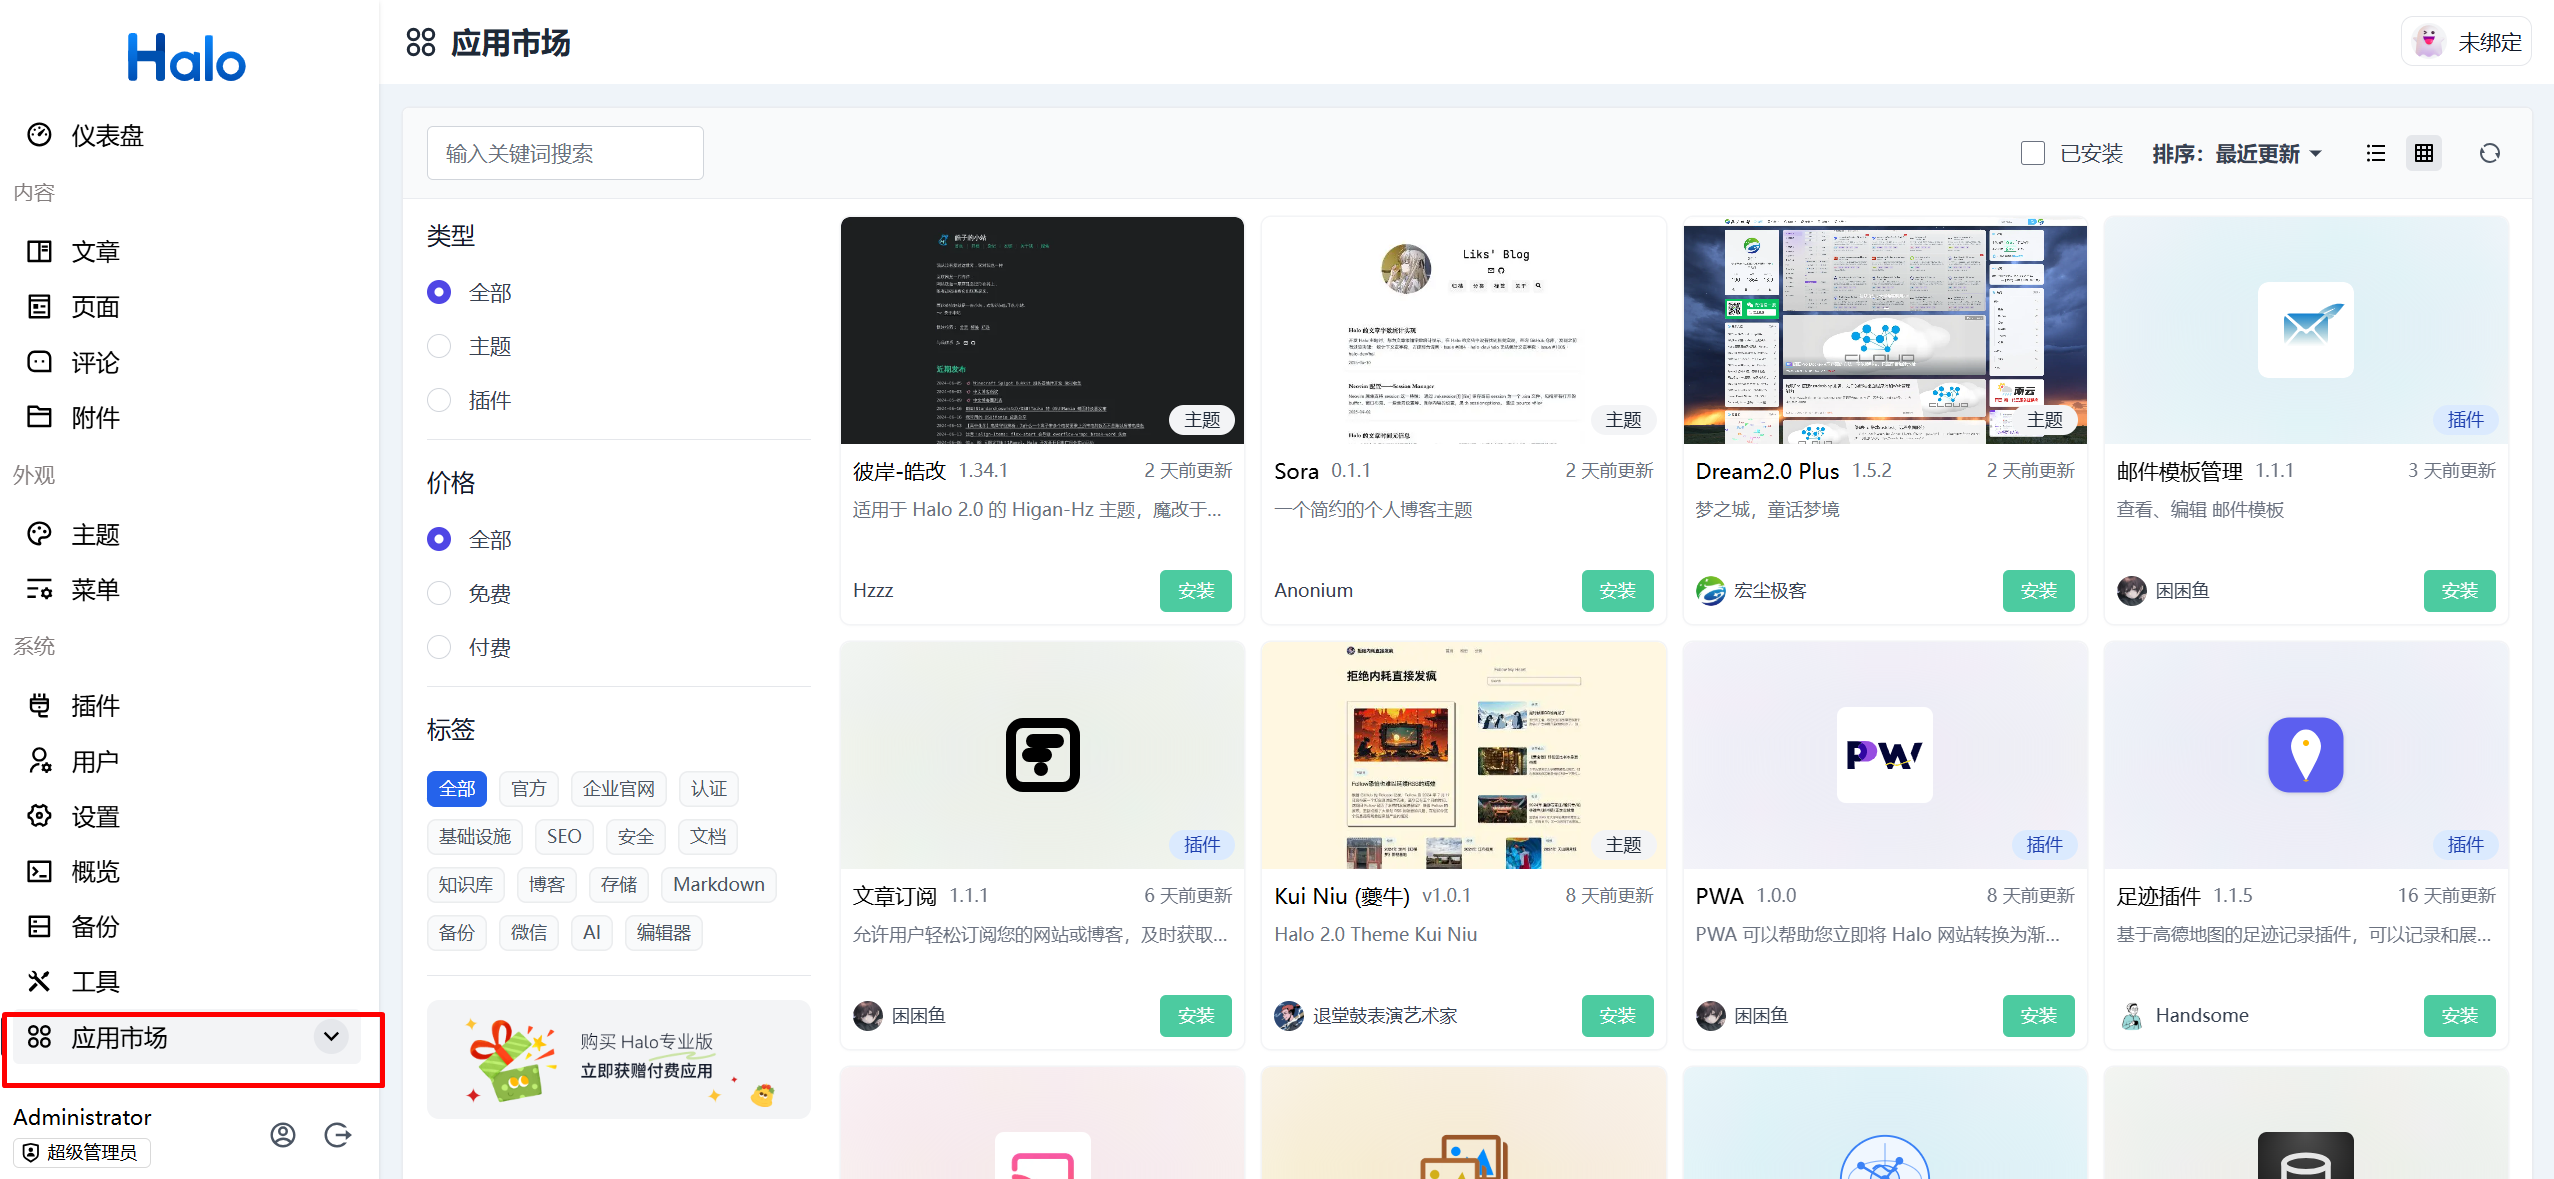The width and height of the screenshot is (2554, 1179).
Task: Select the Markdown tag
Action: [719, 884]
